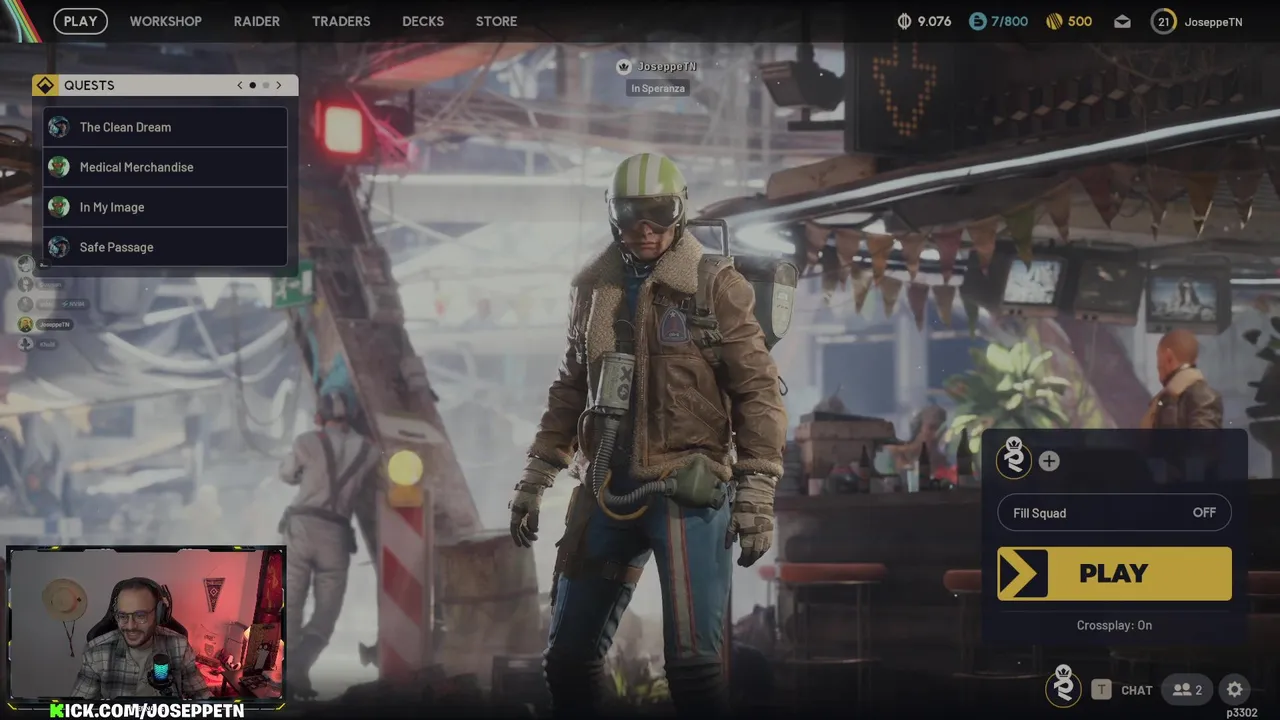The image size is (1280, 720).
Task: Click Medical Merchandise trader avatar icon
Action: pyautogui.click(x=59, y=167)
